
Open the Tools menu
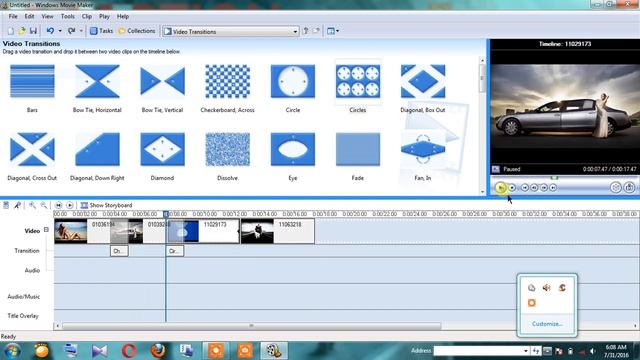pyautogui.click(x=68, y=17)
